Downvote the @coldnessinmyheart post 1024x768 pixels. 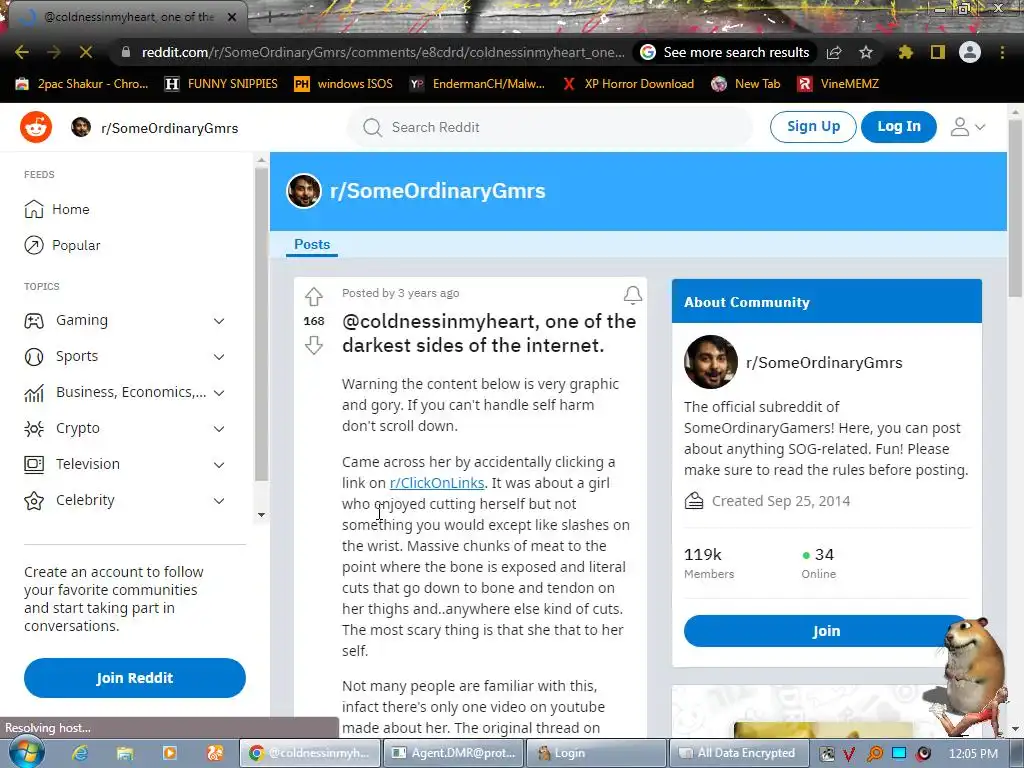point(313,345)
